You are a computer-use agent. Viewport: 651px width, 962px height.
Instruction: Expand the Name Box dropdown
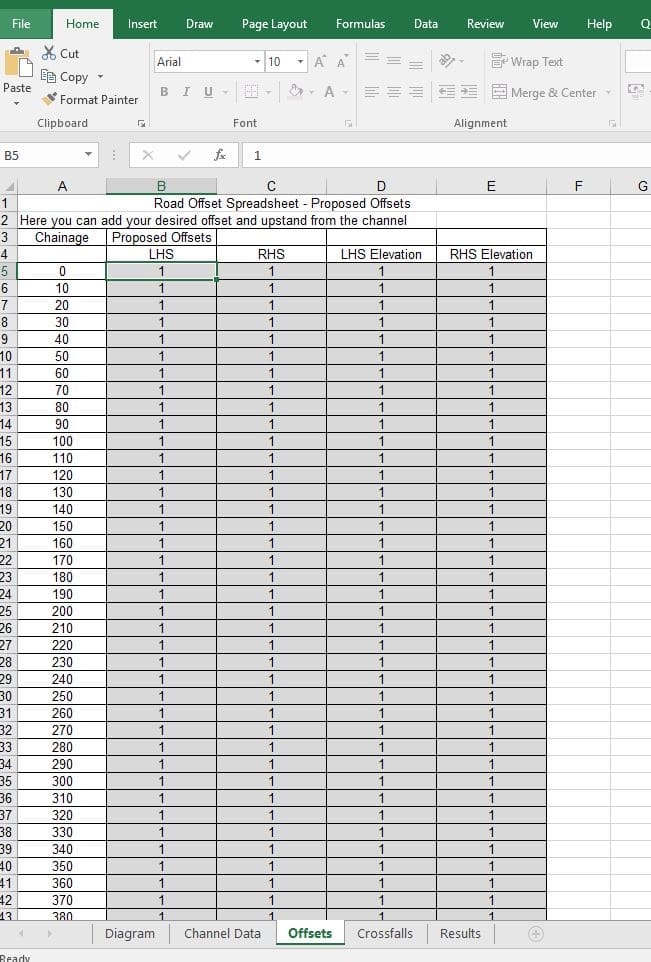[x=88, y=155]
